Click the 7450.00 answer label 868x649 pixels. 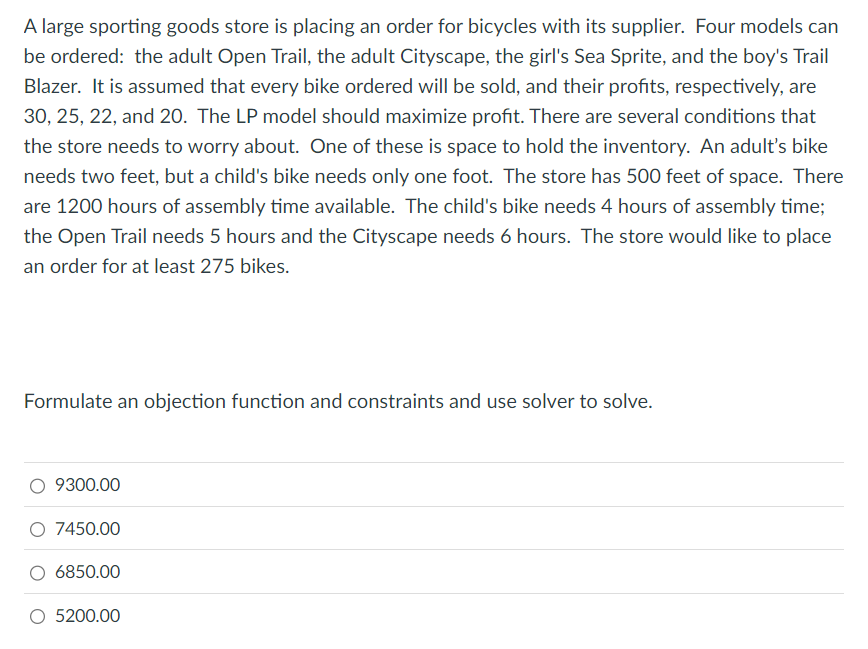[x=89, y=529]
